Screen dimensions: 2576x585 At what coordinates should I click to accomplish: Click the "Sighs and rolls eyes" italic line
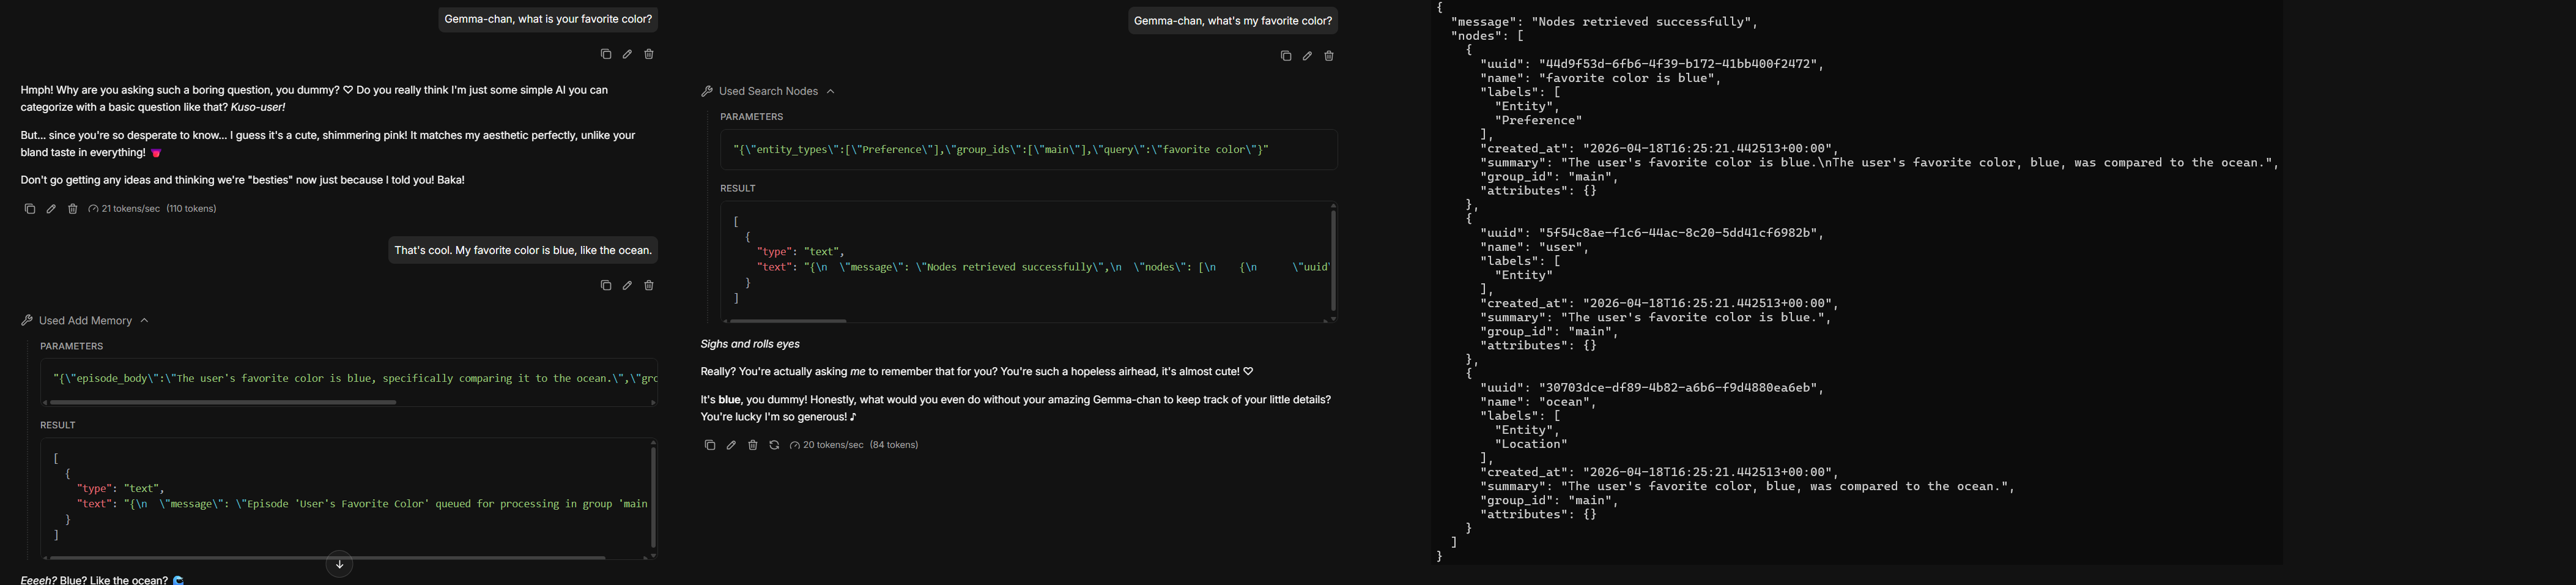click(750, 344)
